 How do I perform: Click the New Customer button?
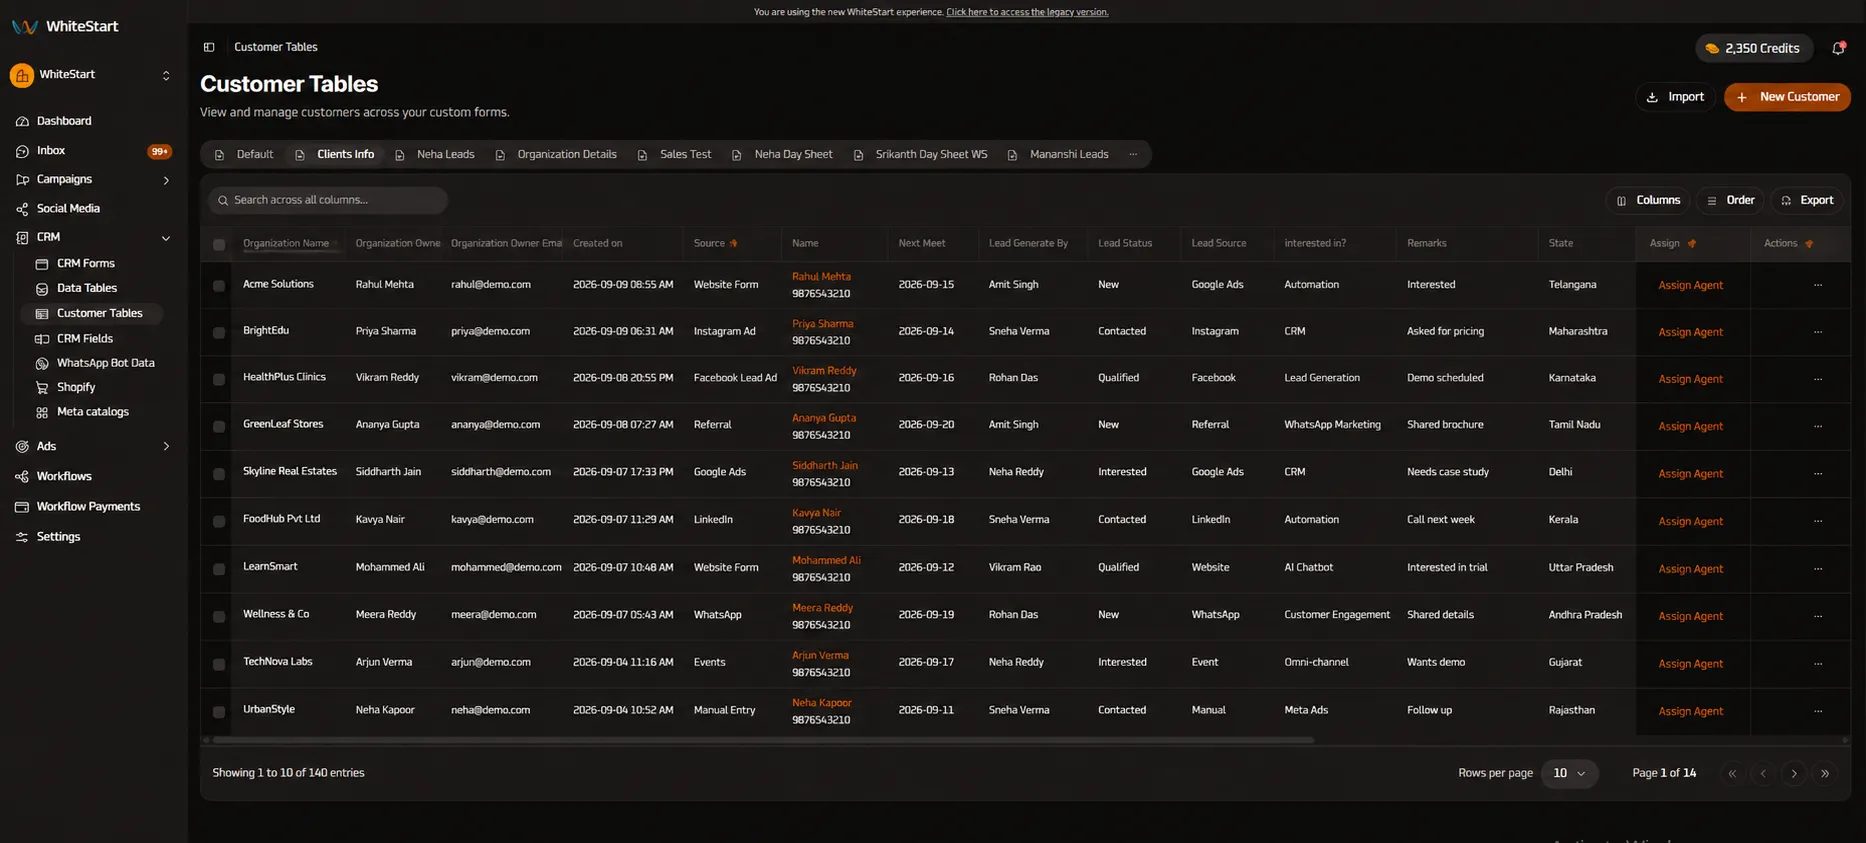pos(1787,97)
